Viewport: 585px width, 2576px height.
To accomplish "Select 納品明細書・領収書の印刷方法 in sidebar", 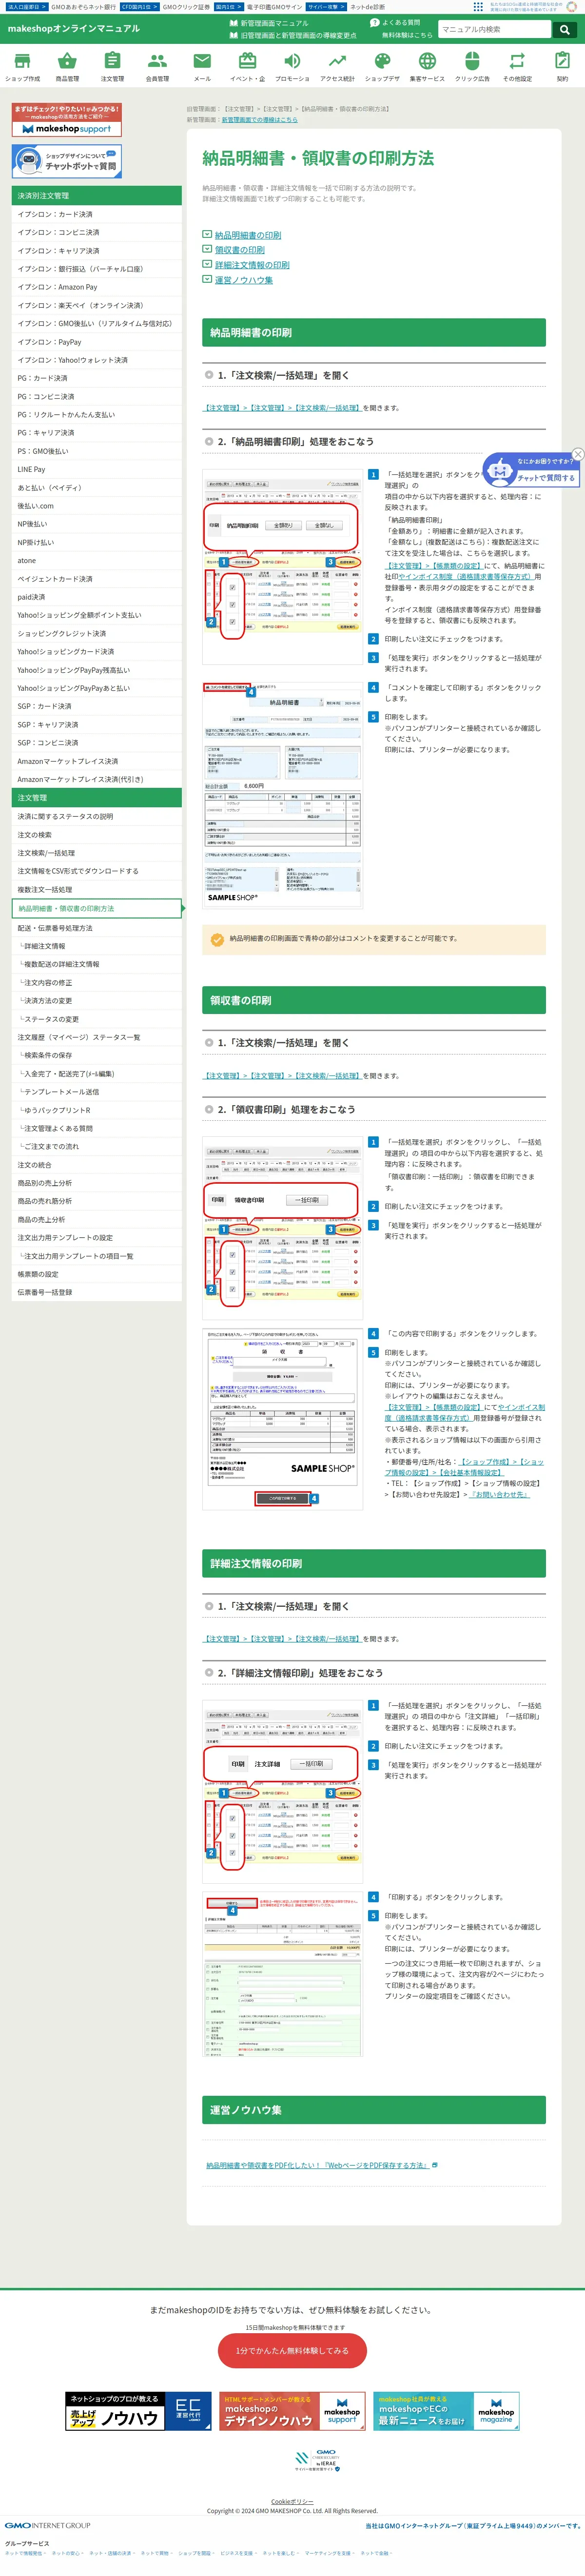I will [x=97, y=908].
